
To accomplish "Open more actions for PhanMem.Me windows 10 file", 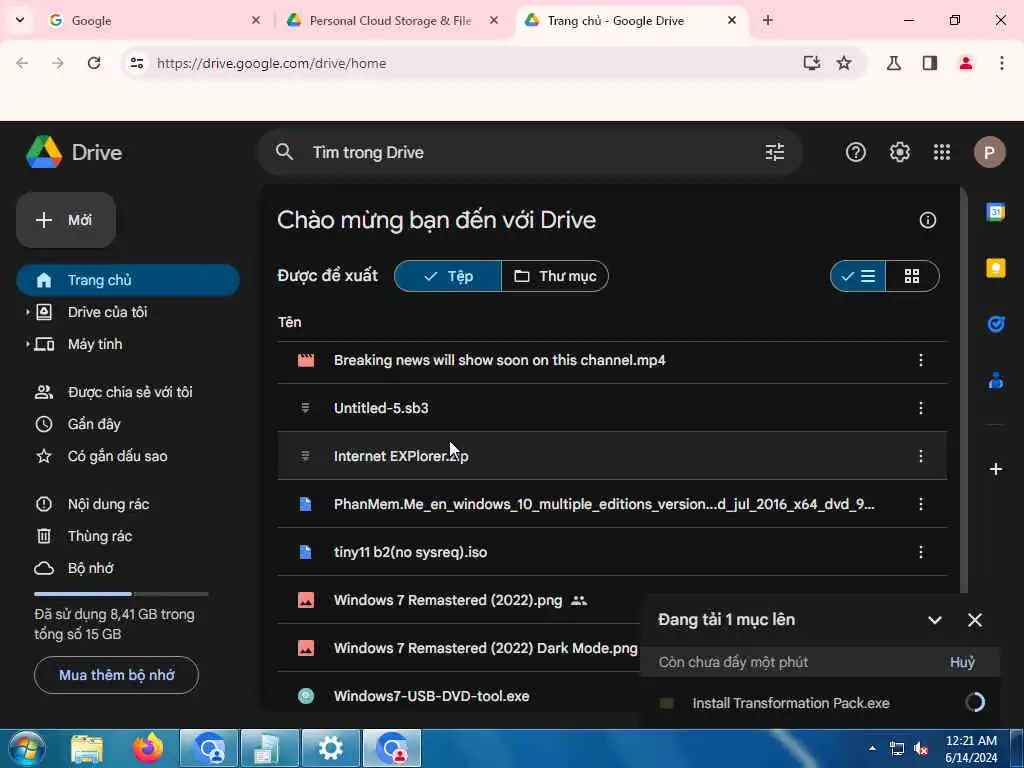I will [921, 504].
